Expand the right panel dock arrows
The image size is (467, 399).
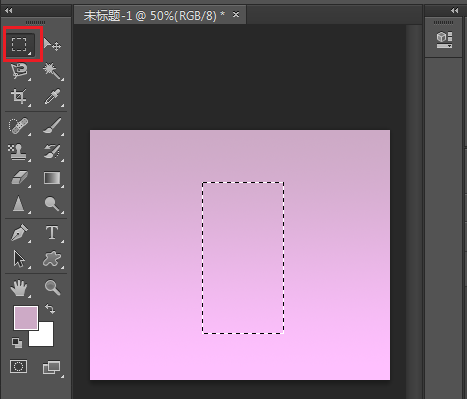[455, 10]
